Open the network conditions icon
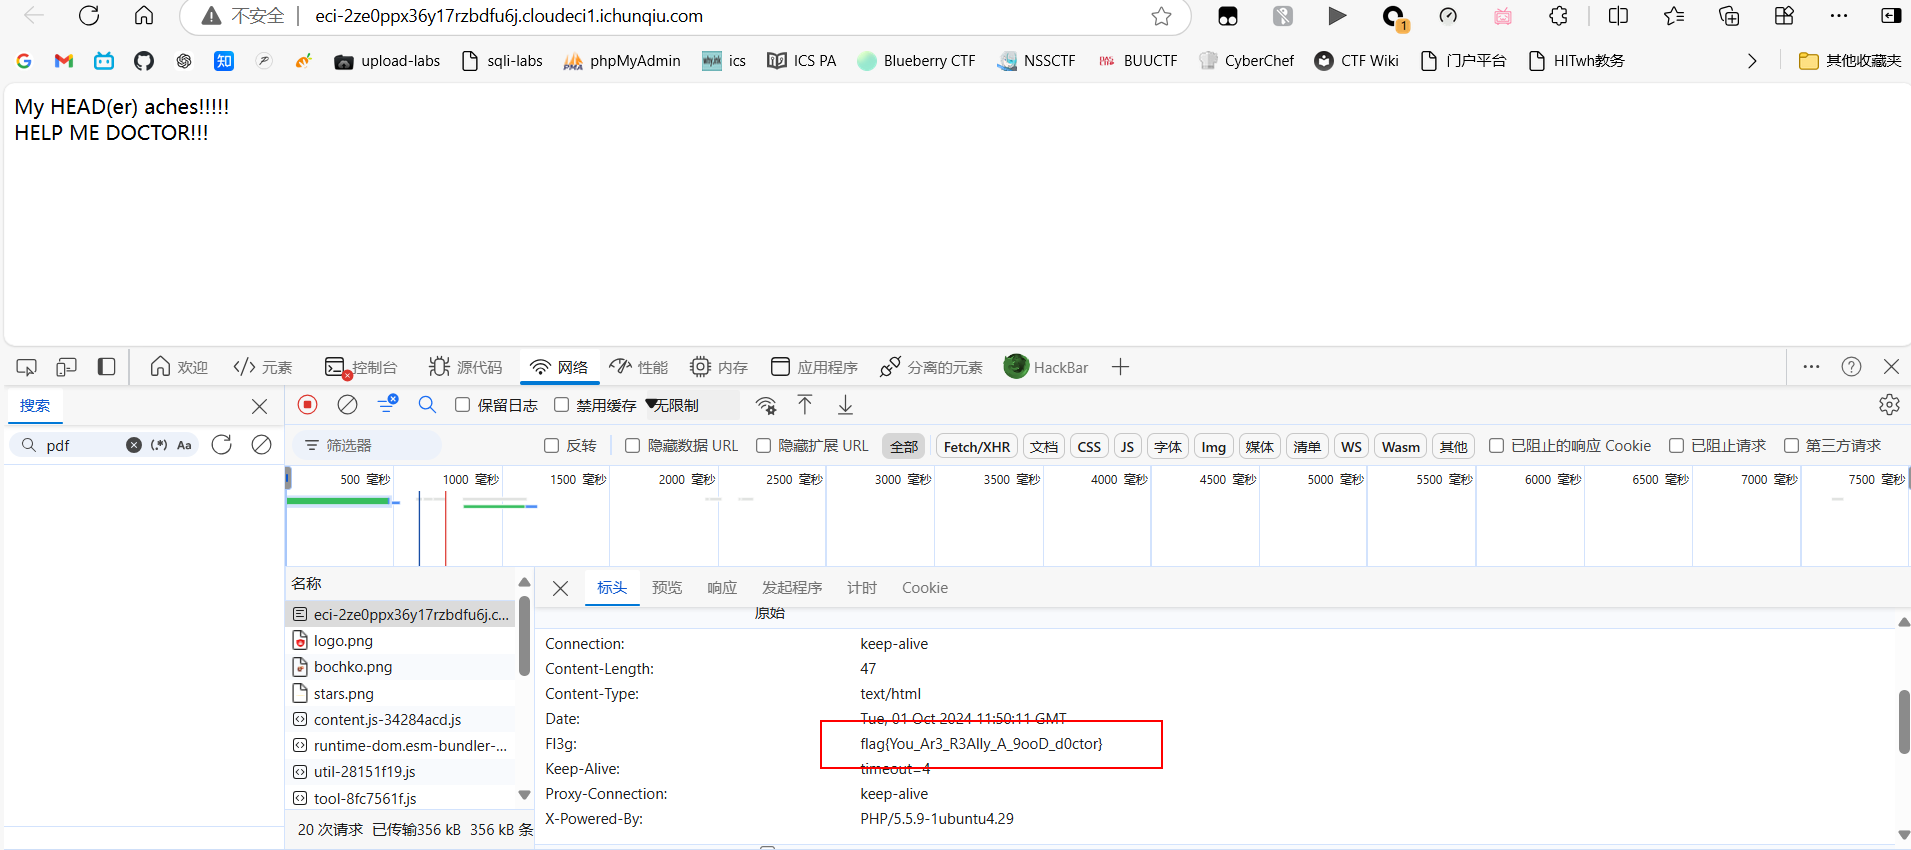The width and height of the screenshot is (1911, 850). pos(766,405)
